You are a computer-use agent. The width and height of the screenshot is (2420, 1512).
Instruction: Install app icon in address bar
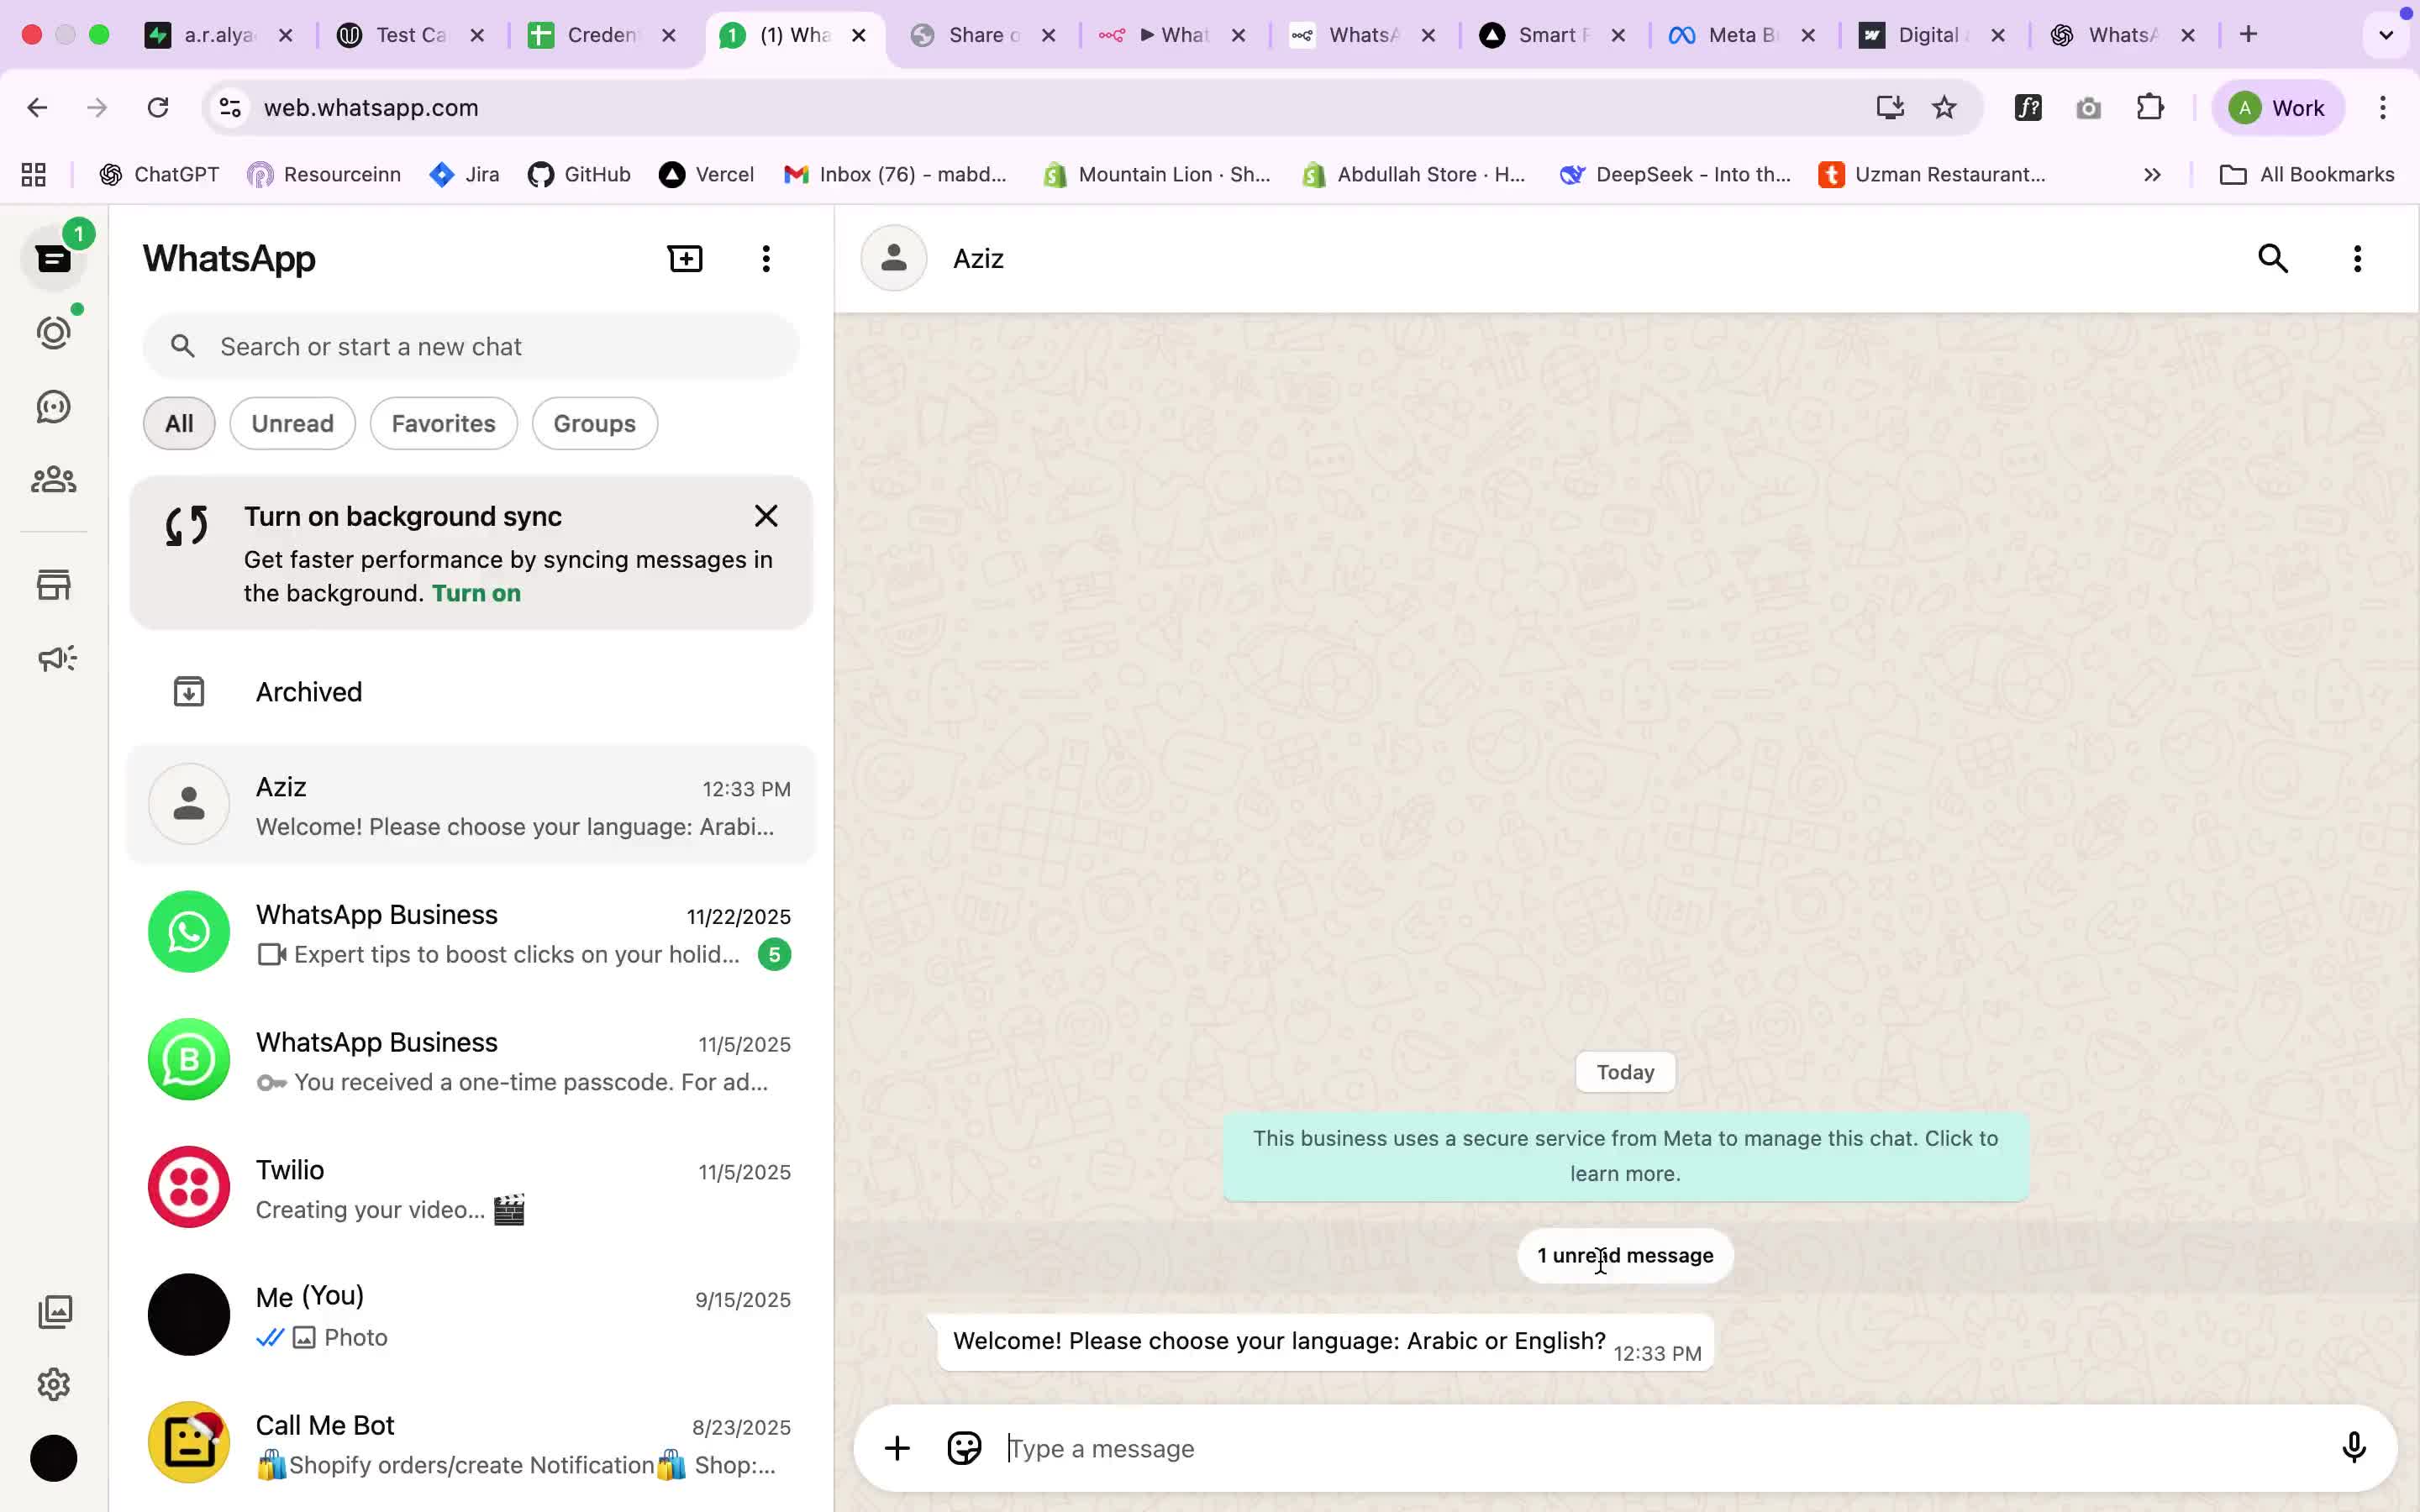[x=1889, y=107]
